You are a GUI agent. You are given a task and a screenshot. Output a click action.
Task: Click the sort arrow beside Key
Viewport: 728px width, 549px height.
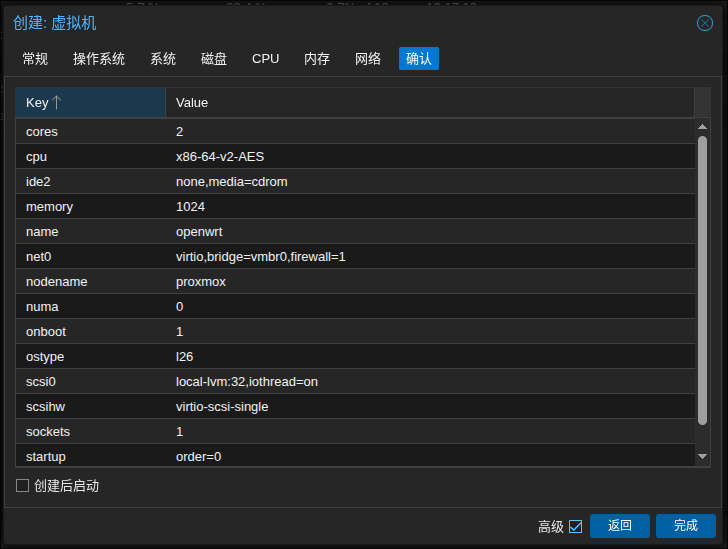[57, 103]
